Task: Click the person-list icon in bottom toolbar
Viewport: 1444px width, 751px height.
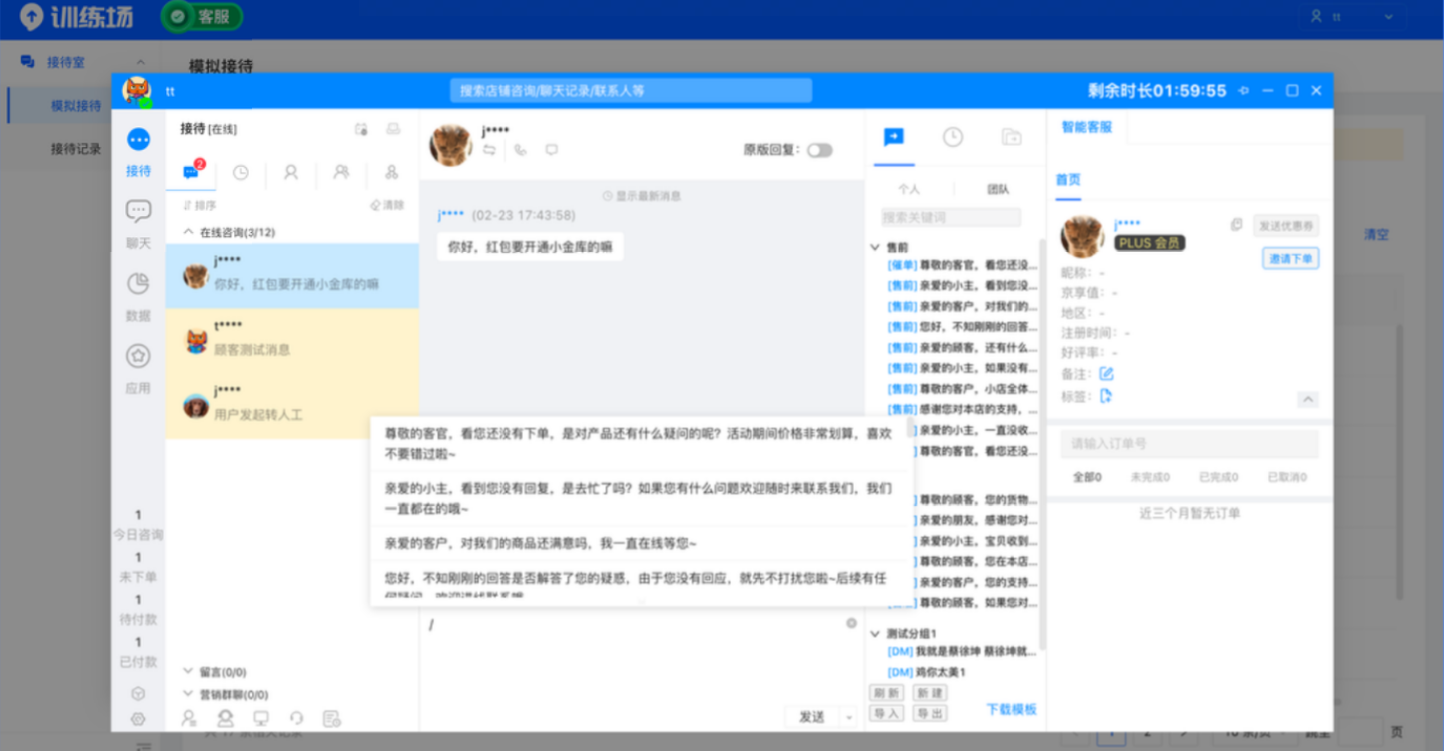Action: 189,718
